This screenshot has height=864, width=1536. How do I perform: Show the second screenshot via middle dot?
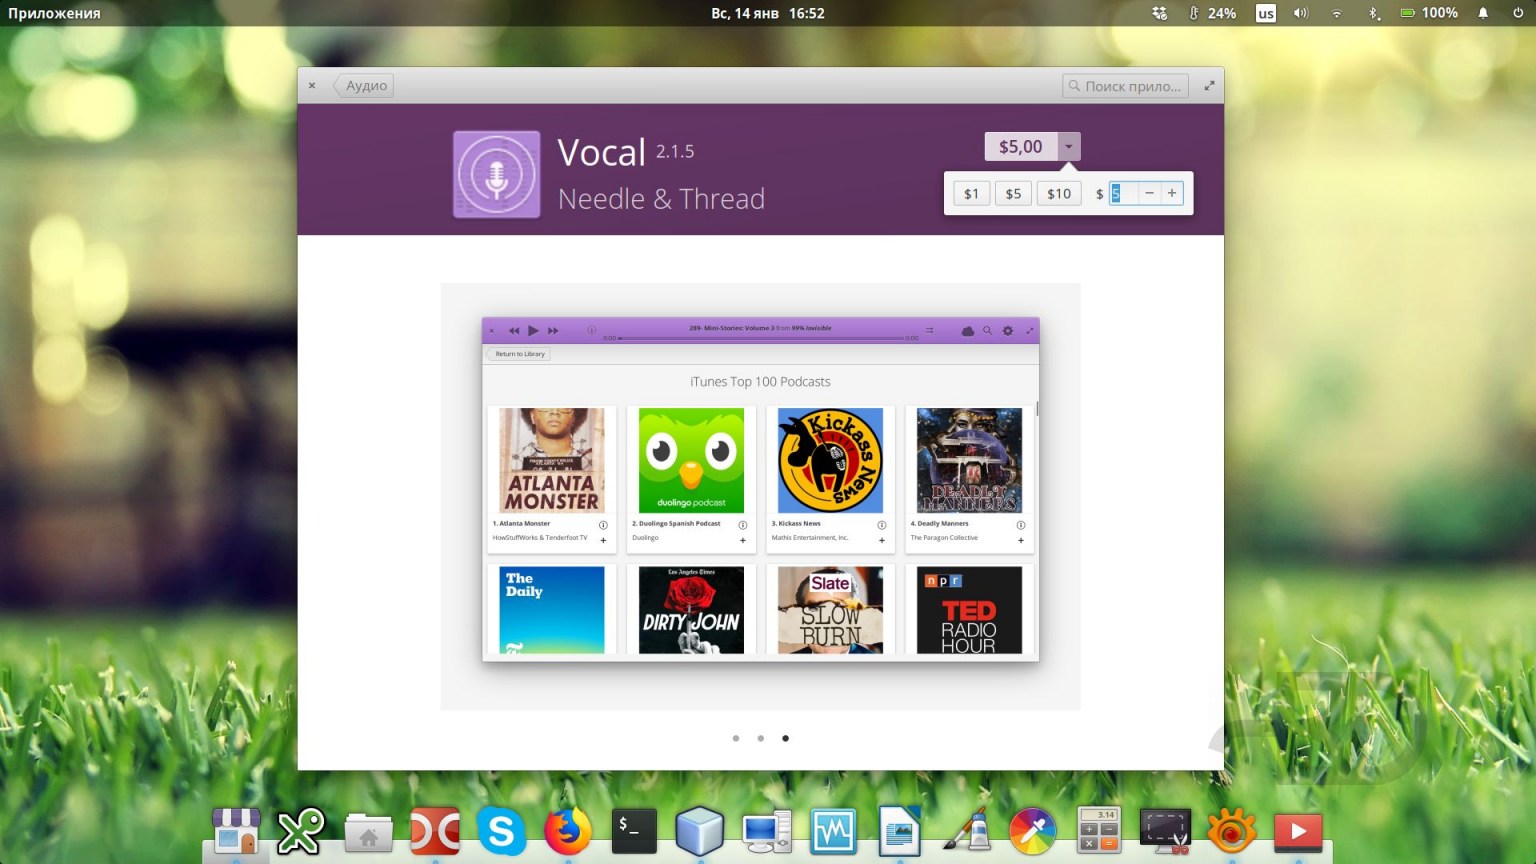pos(761,739)
